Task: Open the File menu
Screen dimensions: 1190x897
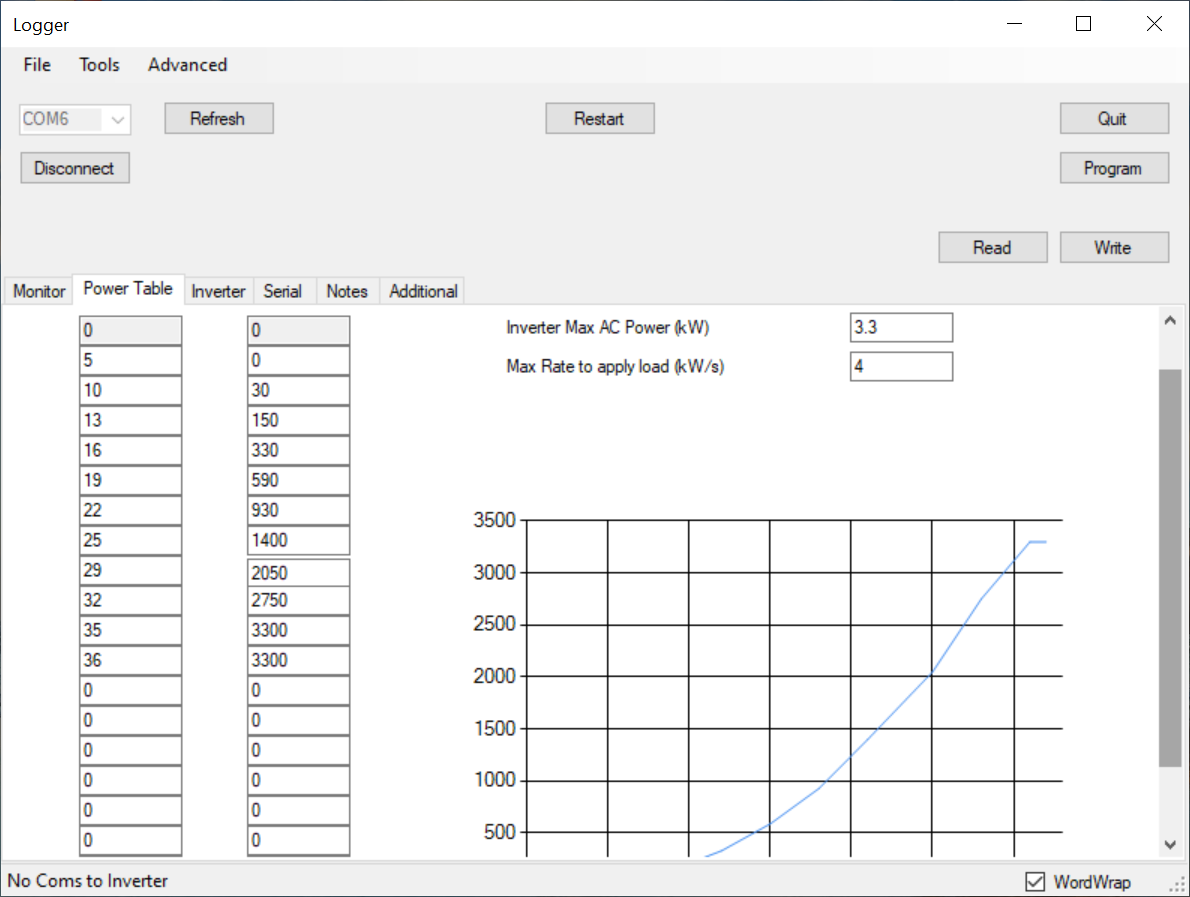Action: pyautogui.click(x=37, y=65)
